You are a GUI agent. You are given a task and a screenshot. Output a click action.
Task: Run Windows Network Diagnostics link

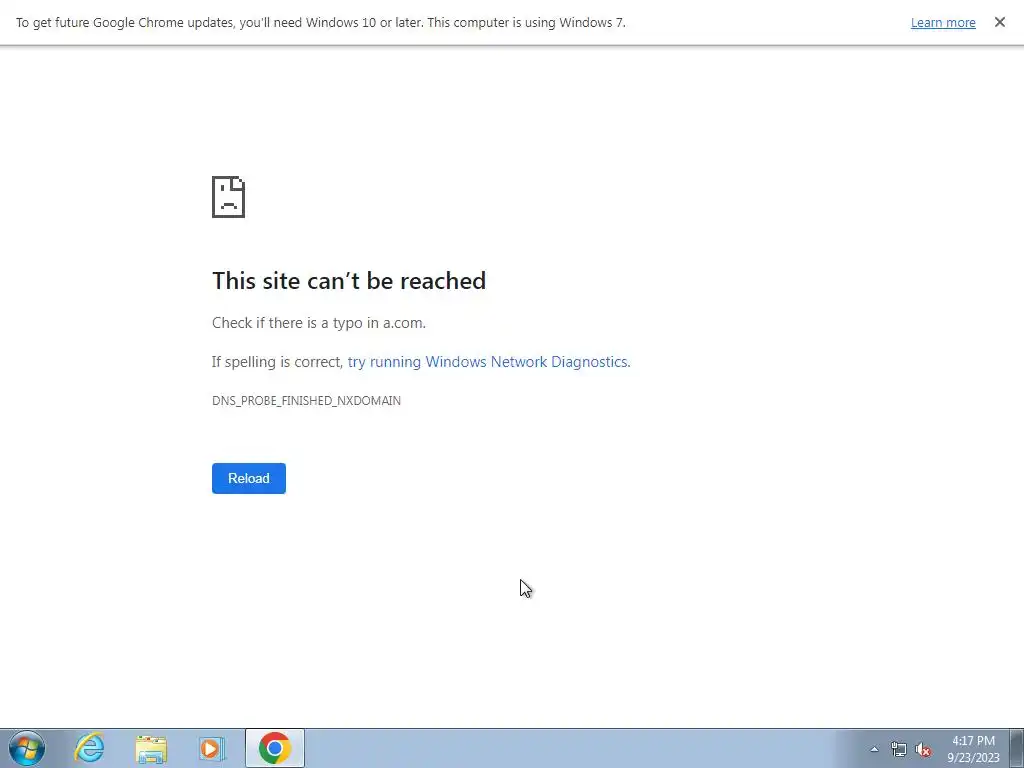tap(488, 362)
